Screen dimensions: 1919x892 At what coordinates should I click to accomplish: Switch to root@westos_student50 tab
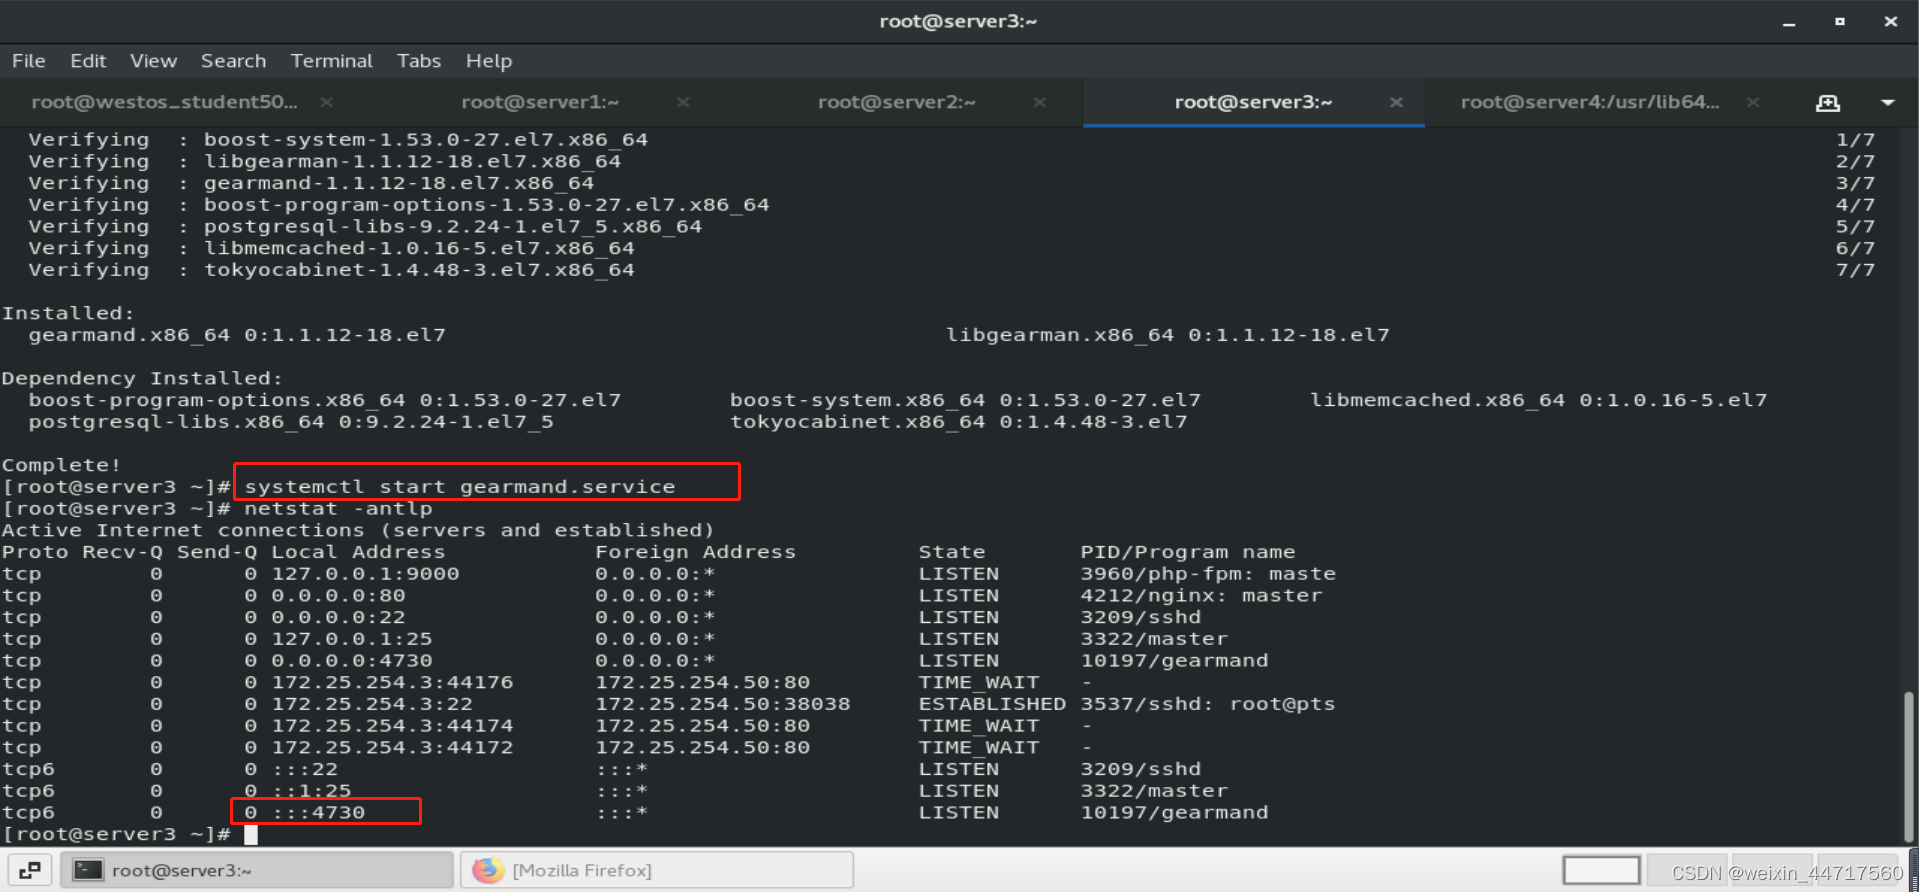click(x=165, y=102)
